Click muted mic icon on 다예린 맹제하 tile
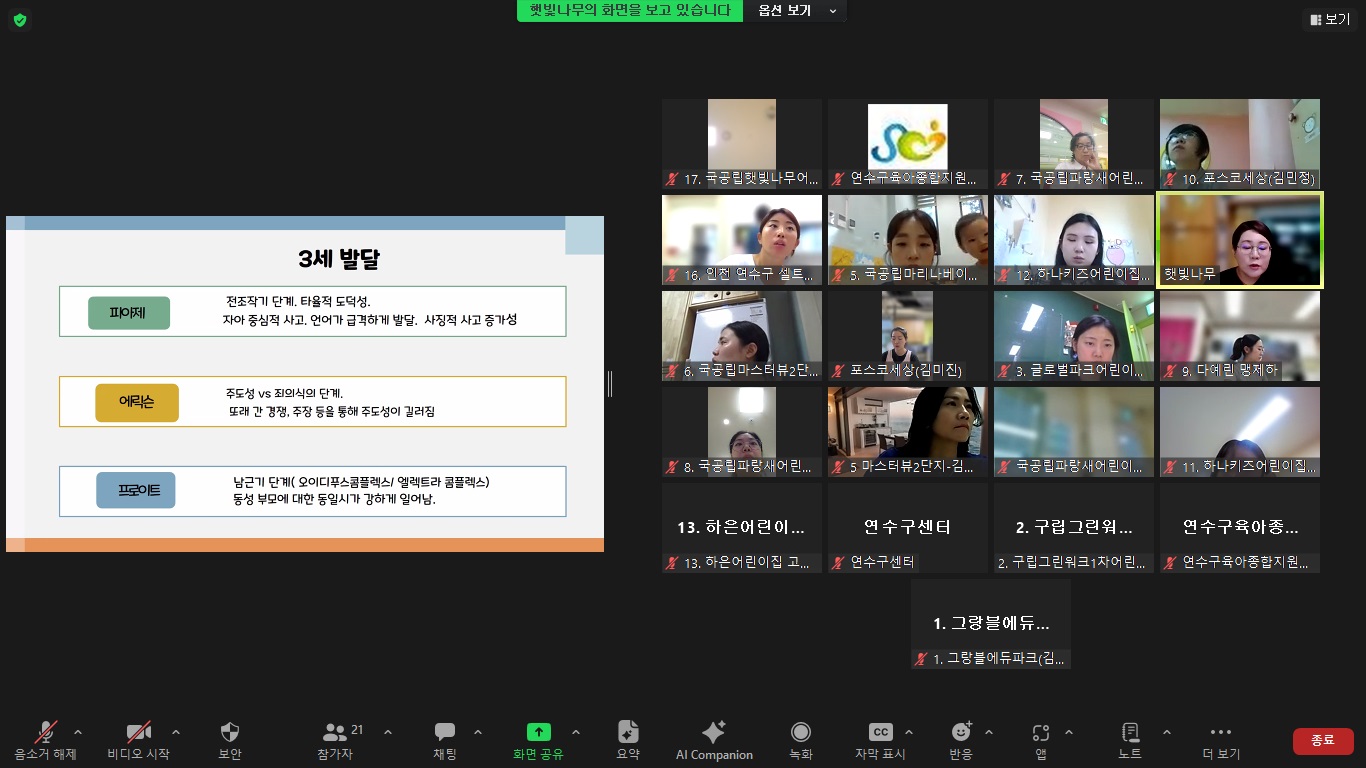This screenshot has height=768, width=1366. click(1170, 372)
